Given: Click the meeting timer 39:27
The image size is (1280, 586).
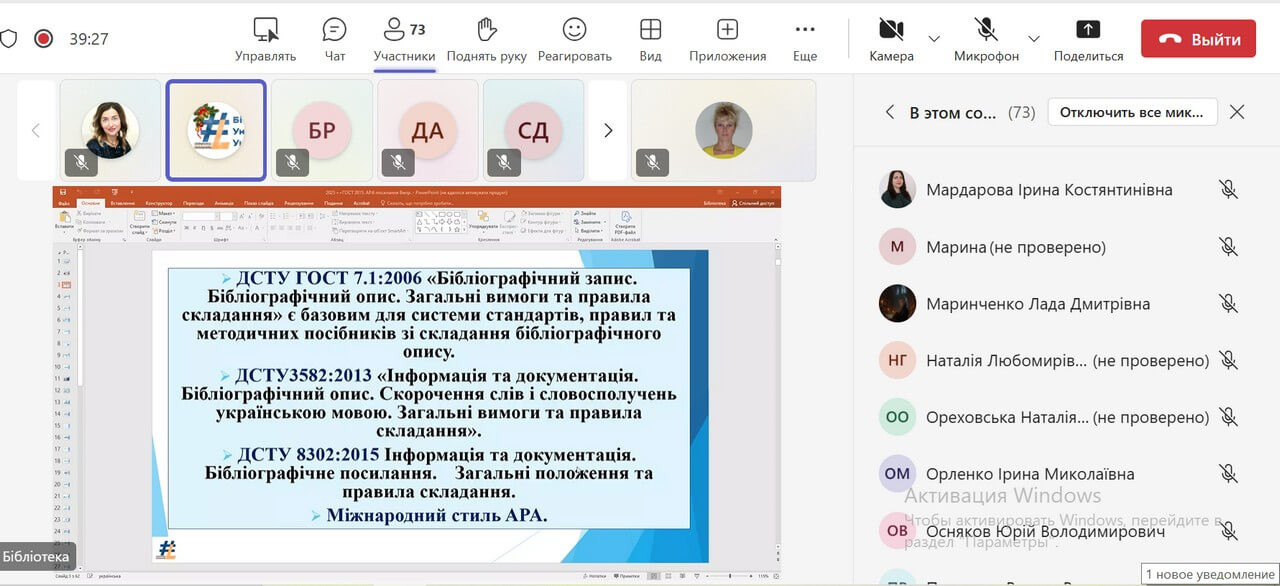Looking at the screenshot, I should point(89,39).
